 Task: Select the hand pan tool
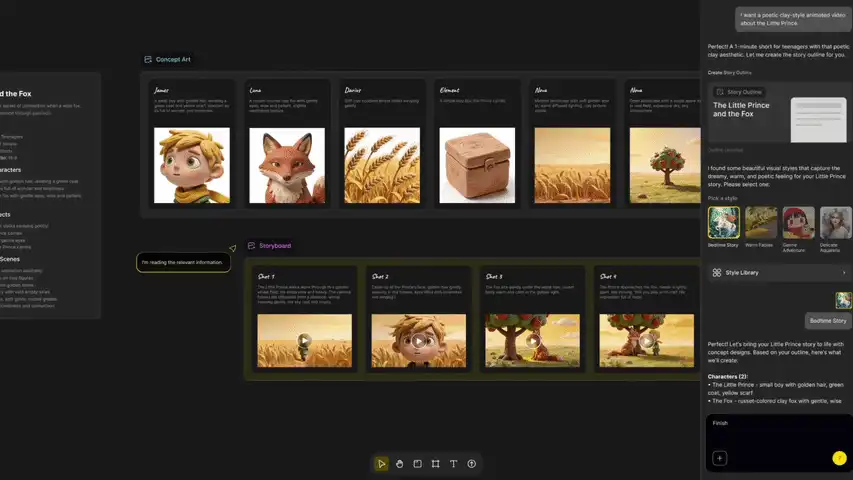point(399,464)
